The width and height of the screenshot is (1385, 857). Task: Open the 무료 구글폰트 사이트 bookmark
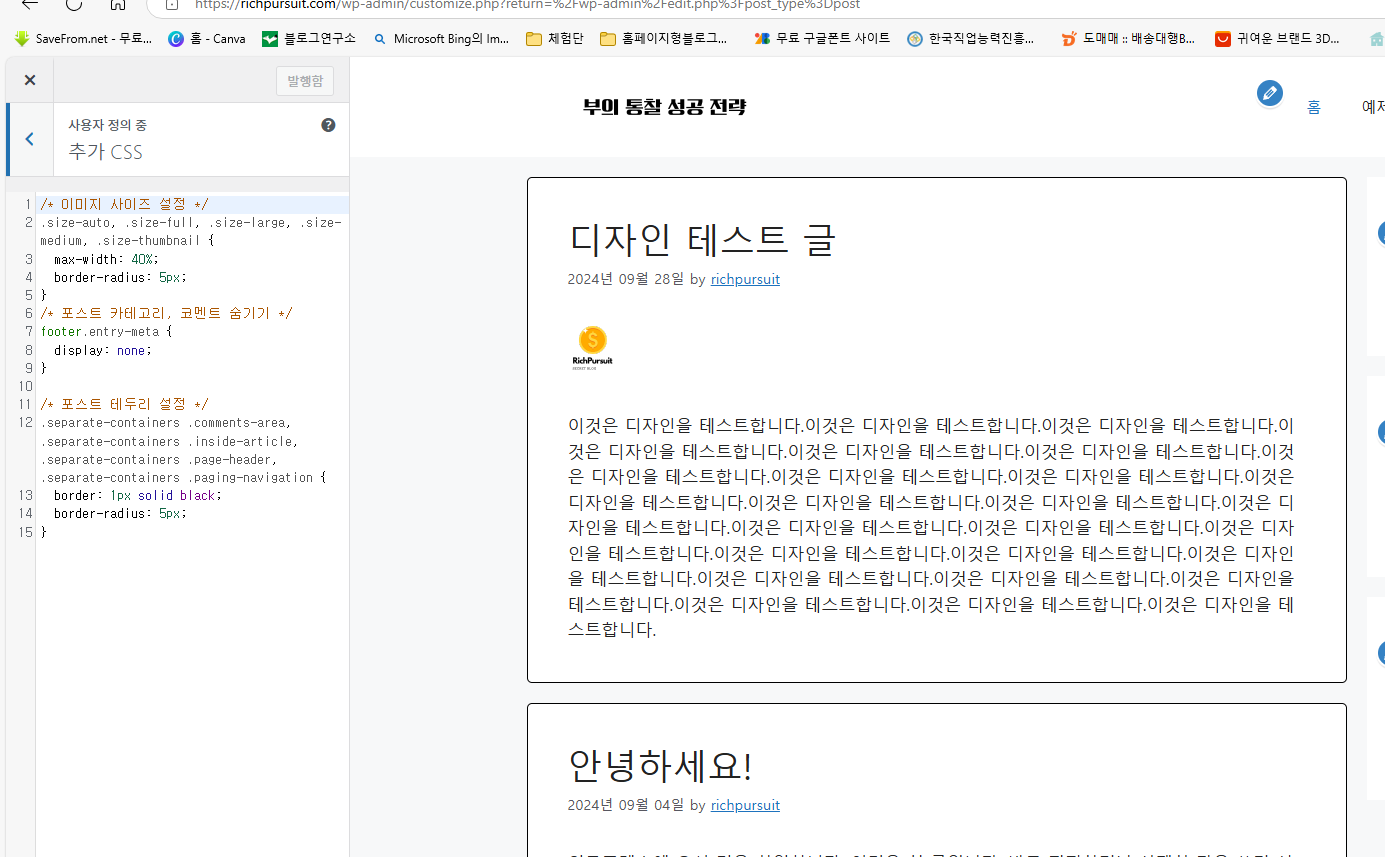coord(822,39)
